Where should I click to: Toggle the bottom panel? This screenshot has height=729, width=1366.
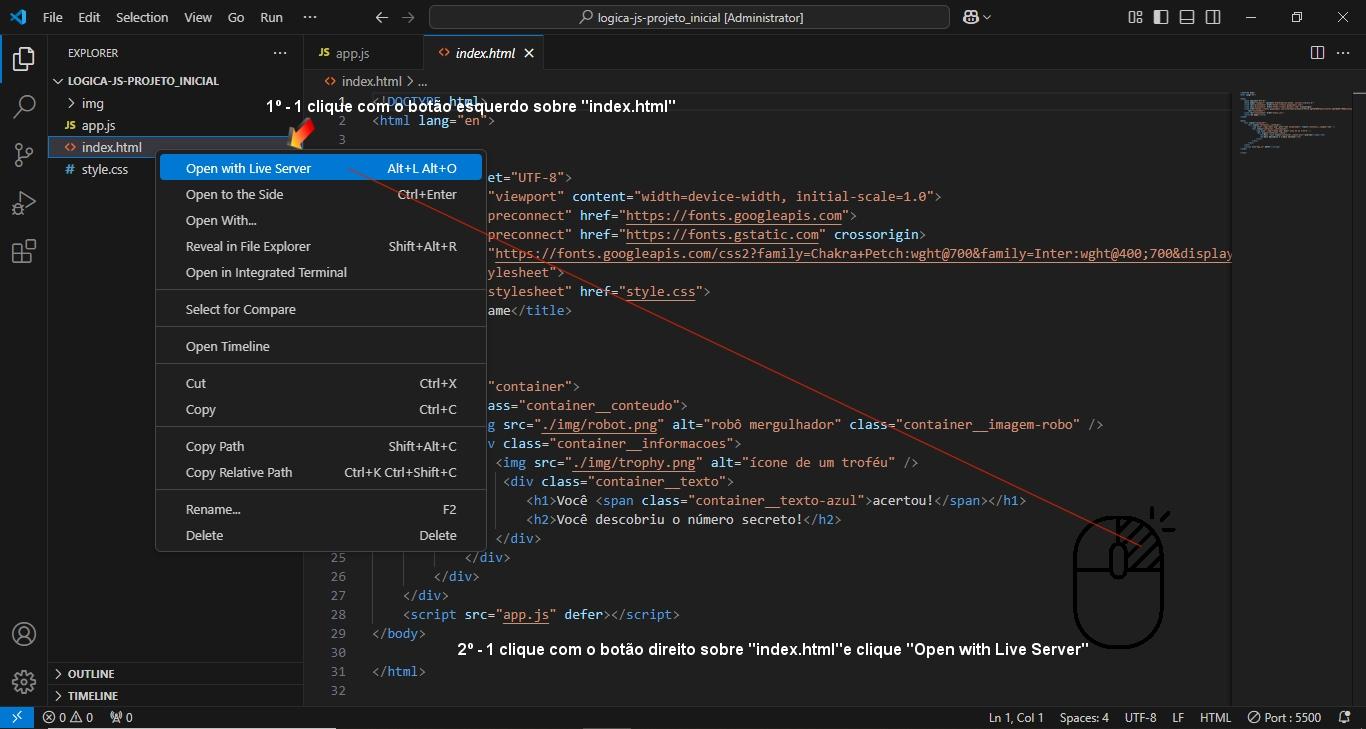coord(1187,17)
